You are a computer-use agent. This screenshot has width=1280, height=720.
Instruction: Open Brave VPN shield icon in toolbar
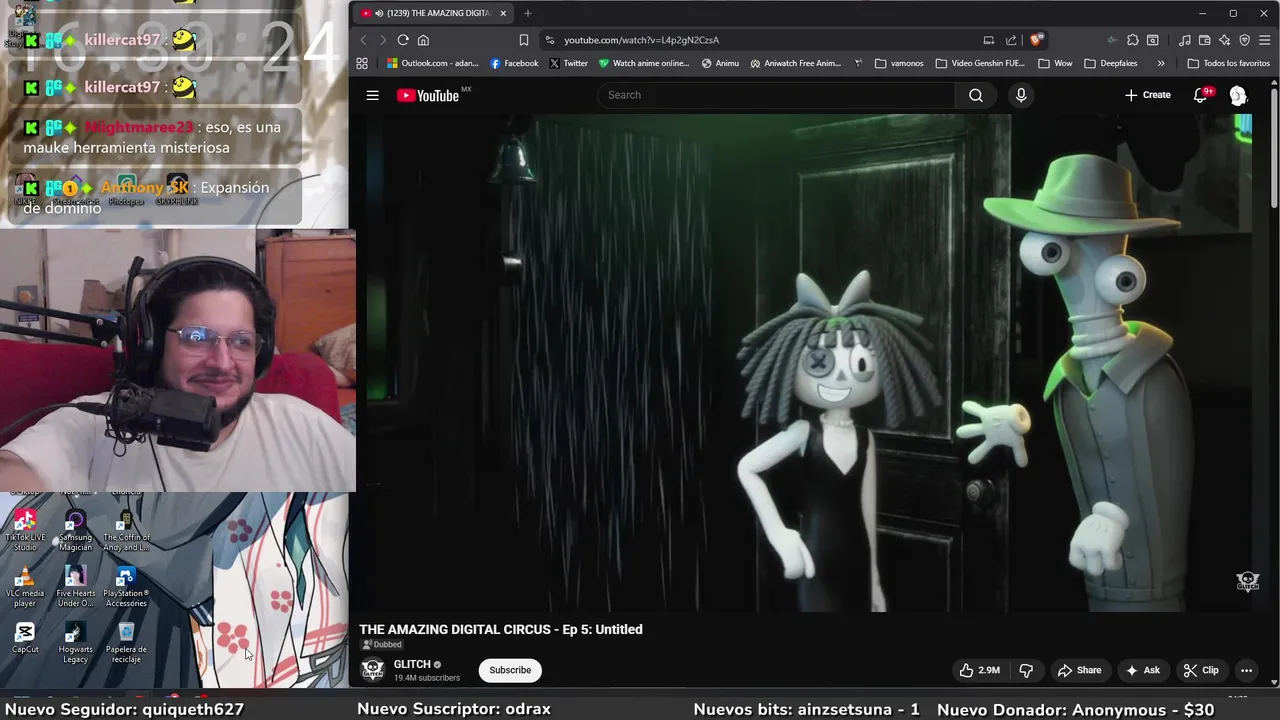1244,40
